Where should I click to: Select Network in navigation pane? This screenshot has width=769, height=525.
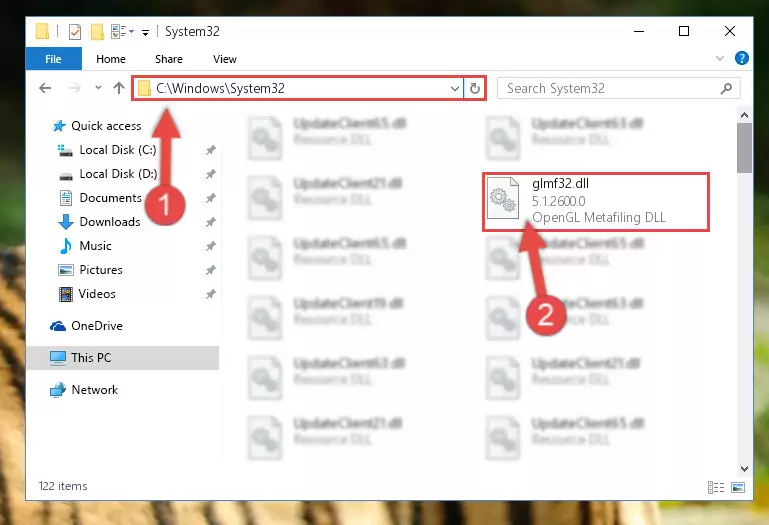pos(95,390)
